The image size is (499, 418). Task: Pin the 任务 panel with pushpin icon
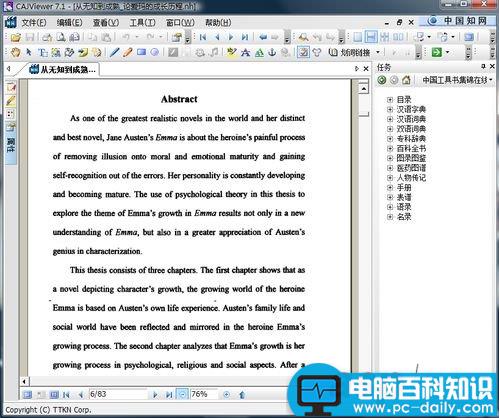point(483,67)
